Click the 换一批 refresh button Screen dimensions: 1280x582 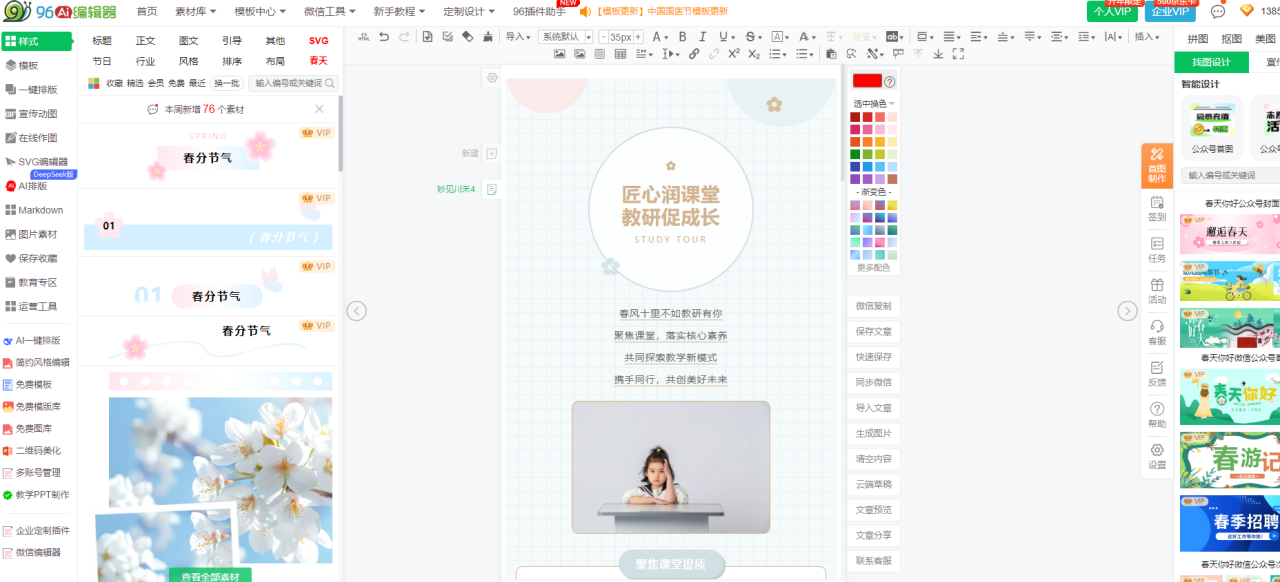pyautogui.click(x=227, y=84)
